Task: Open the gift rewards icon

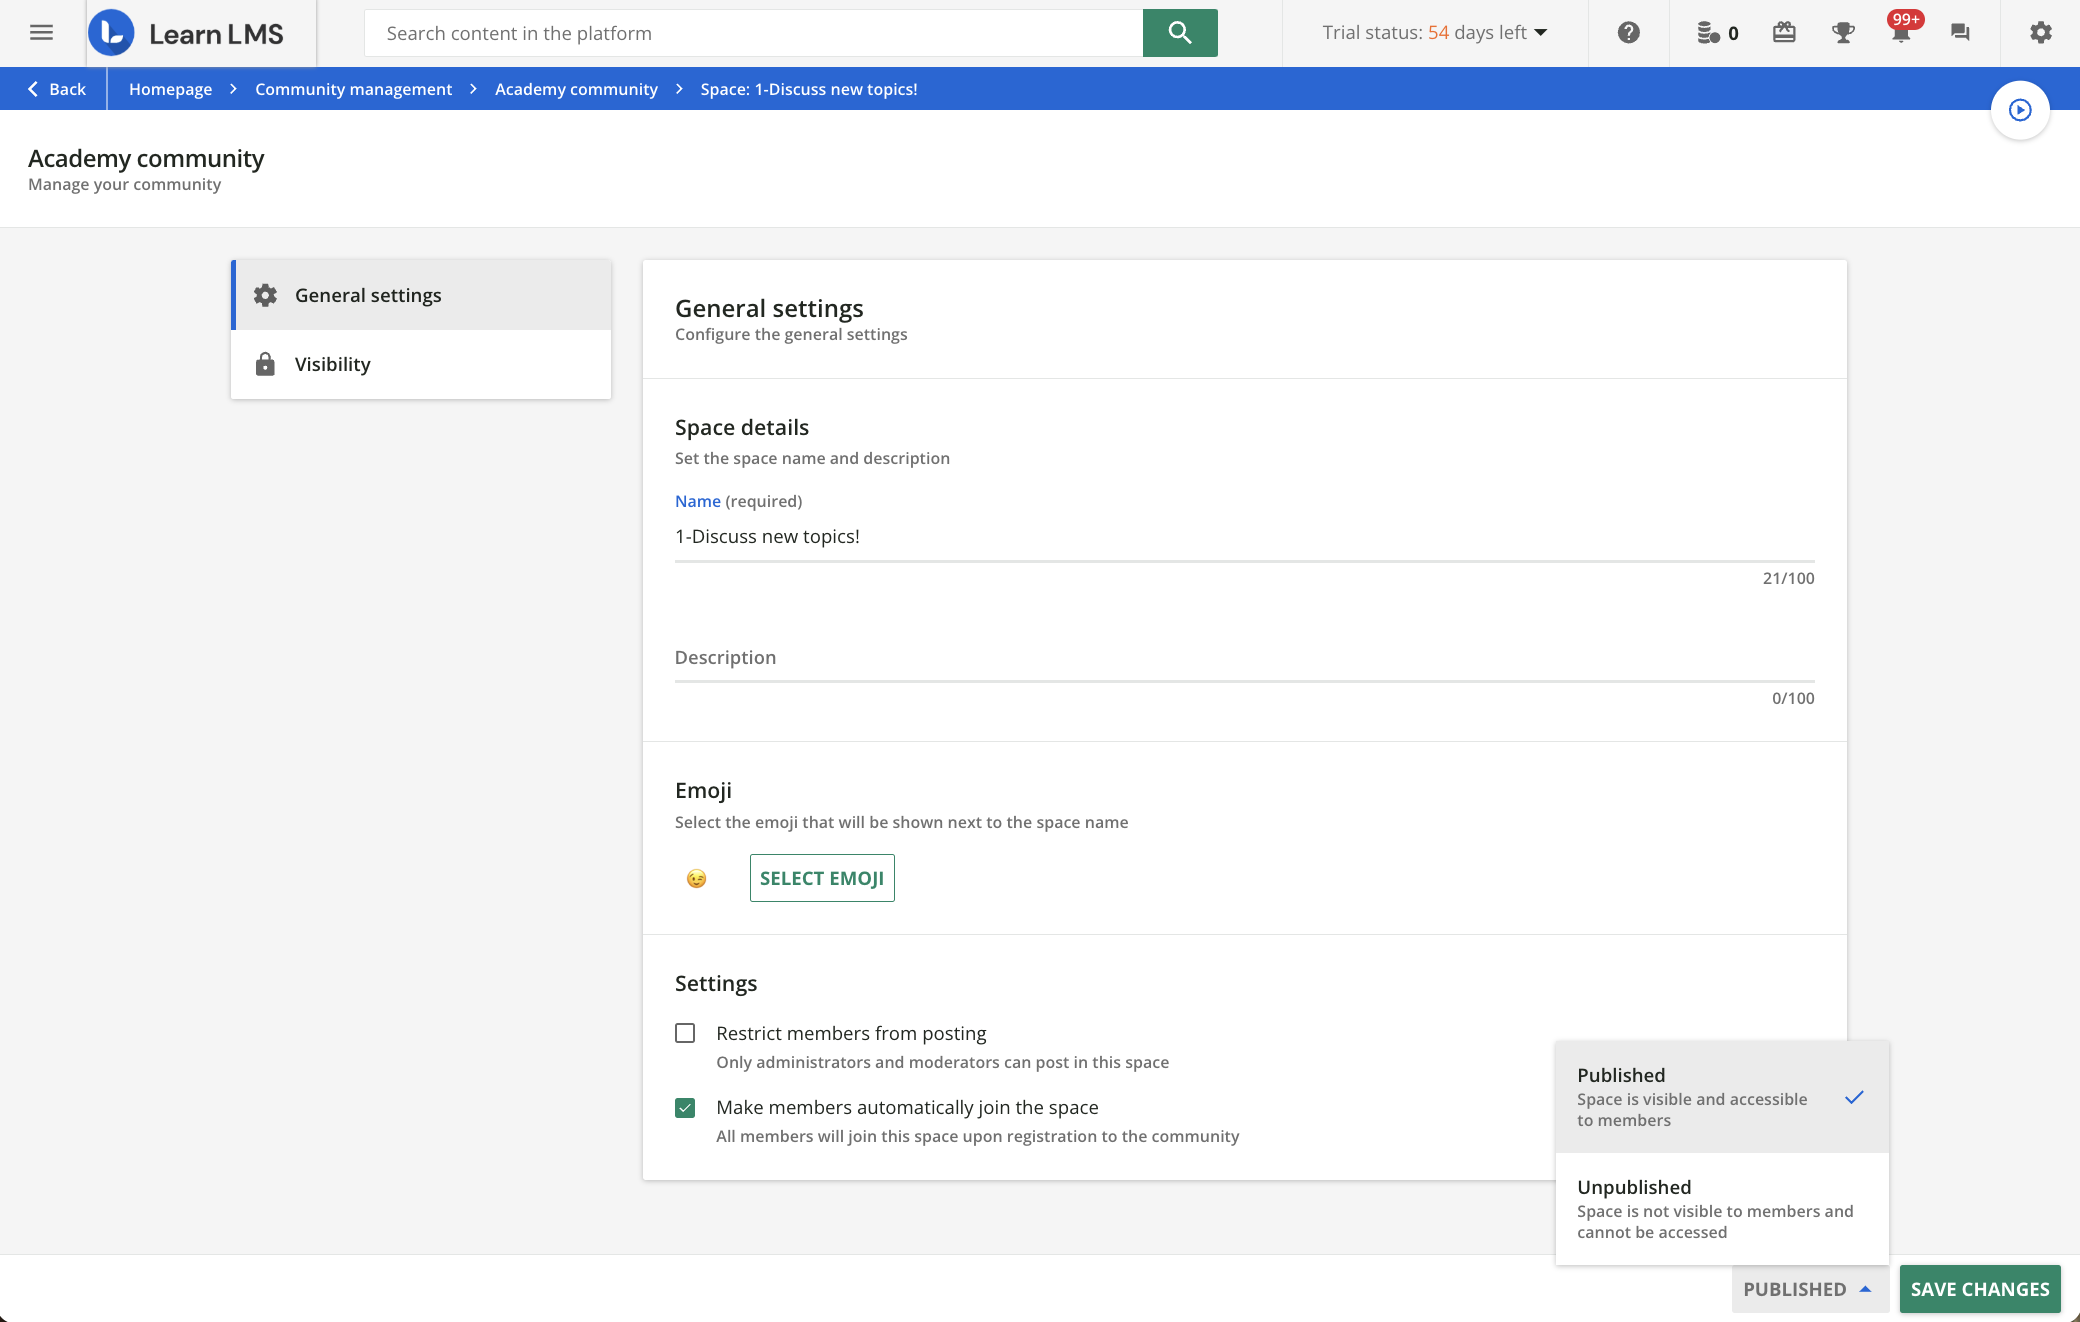Action: pos(1784,33)
